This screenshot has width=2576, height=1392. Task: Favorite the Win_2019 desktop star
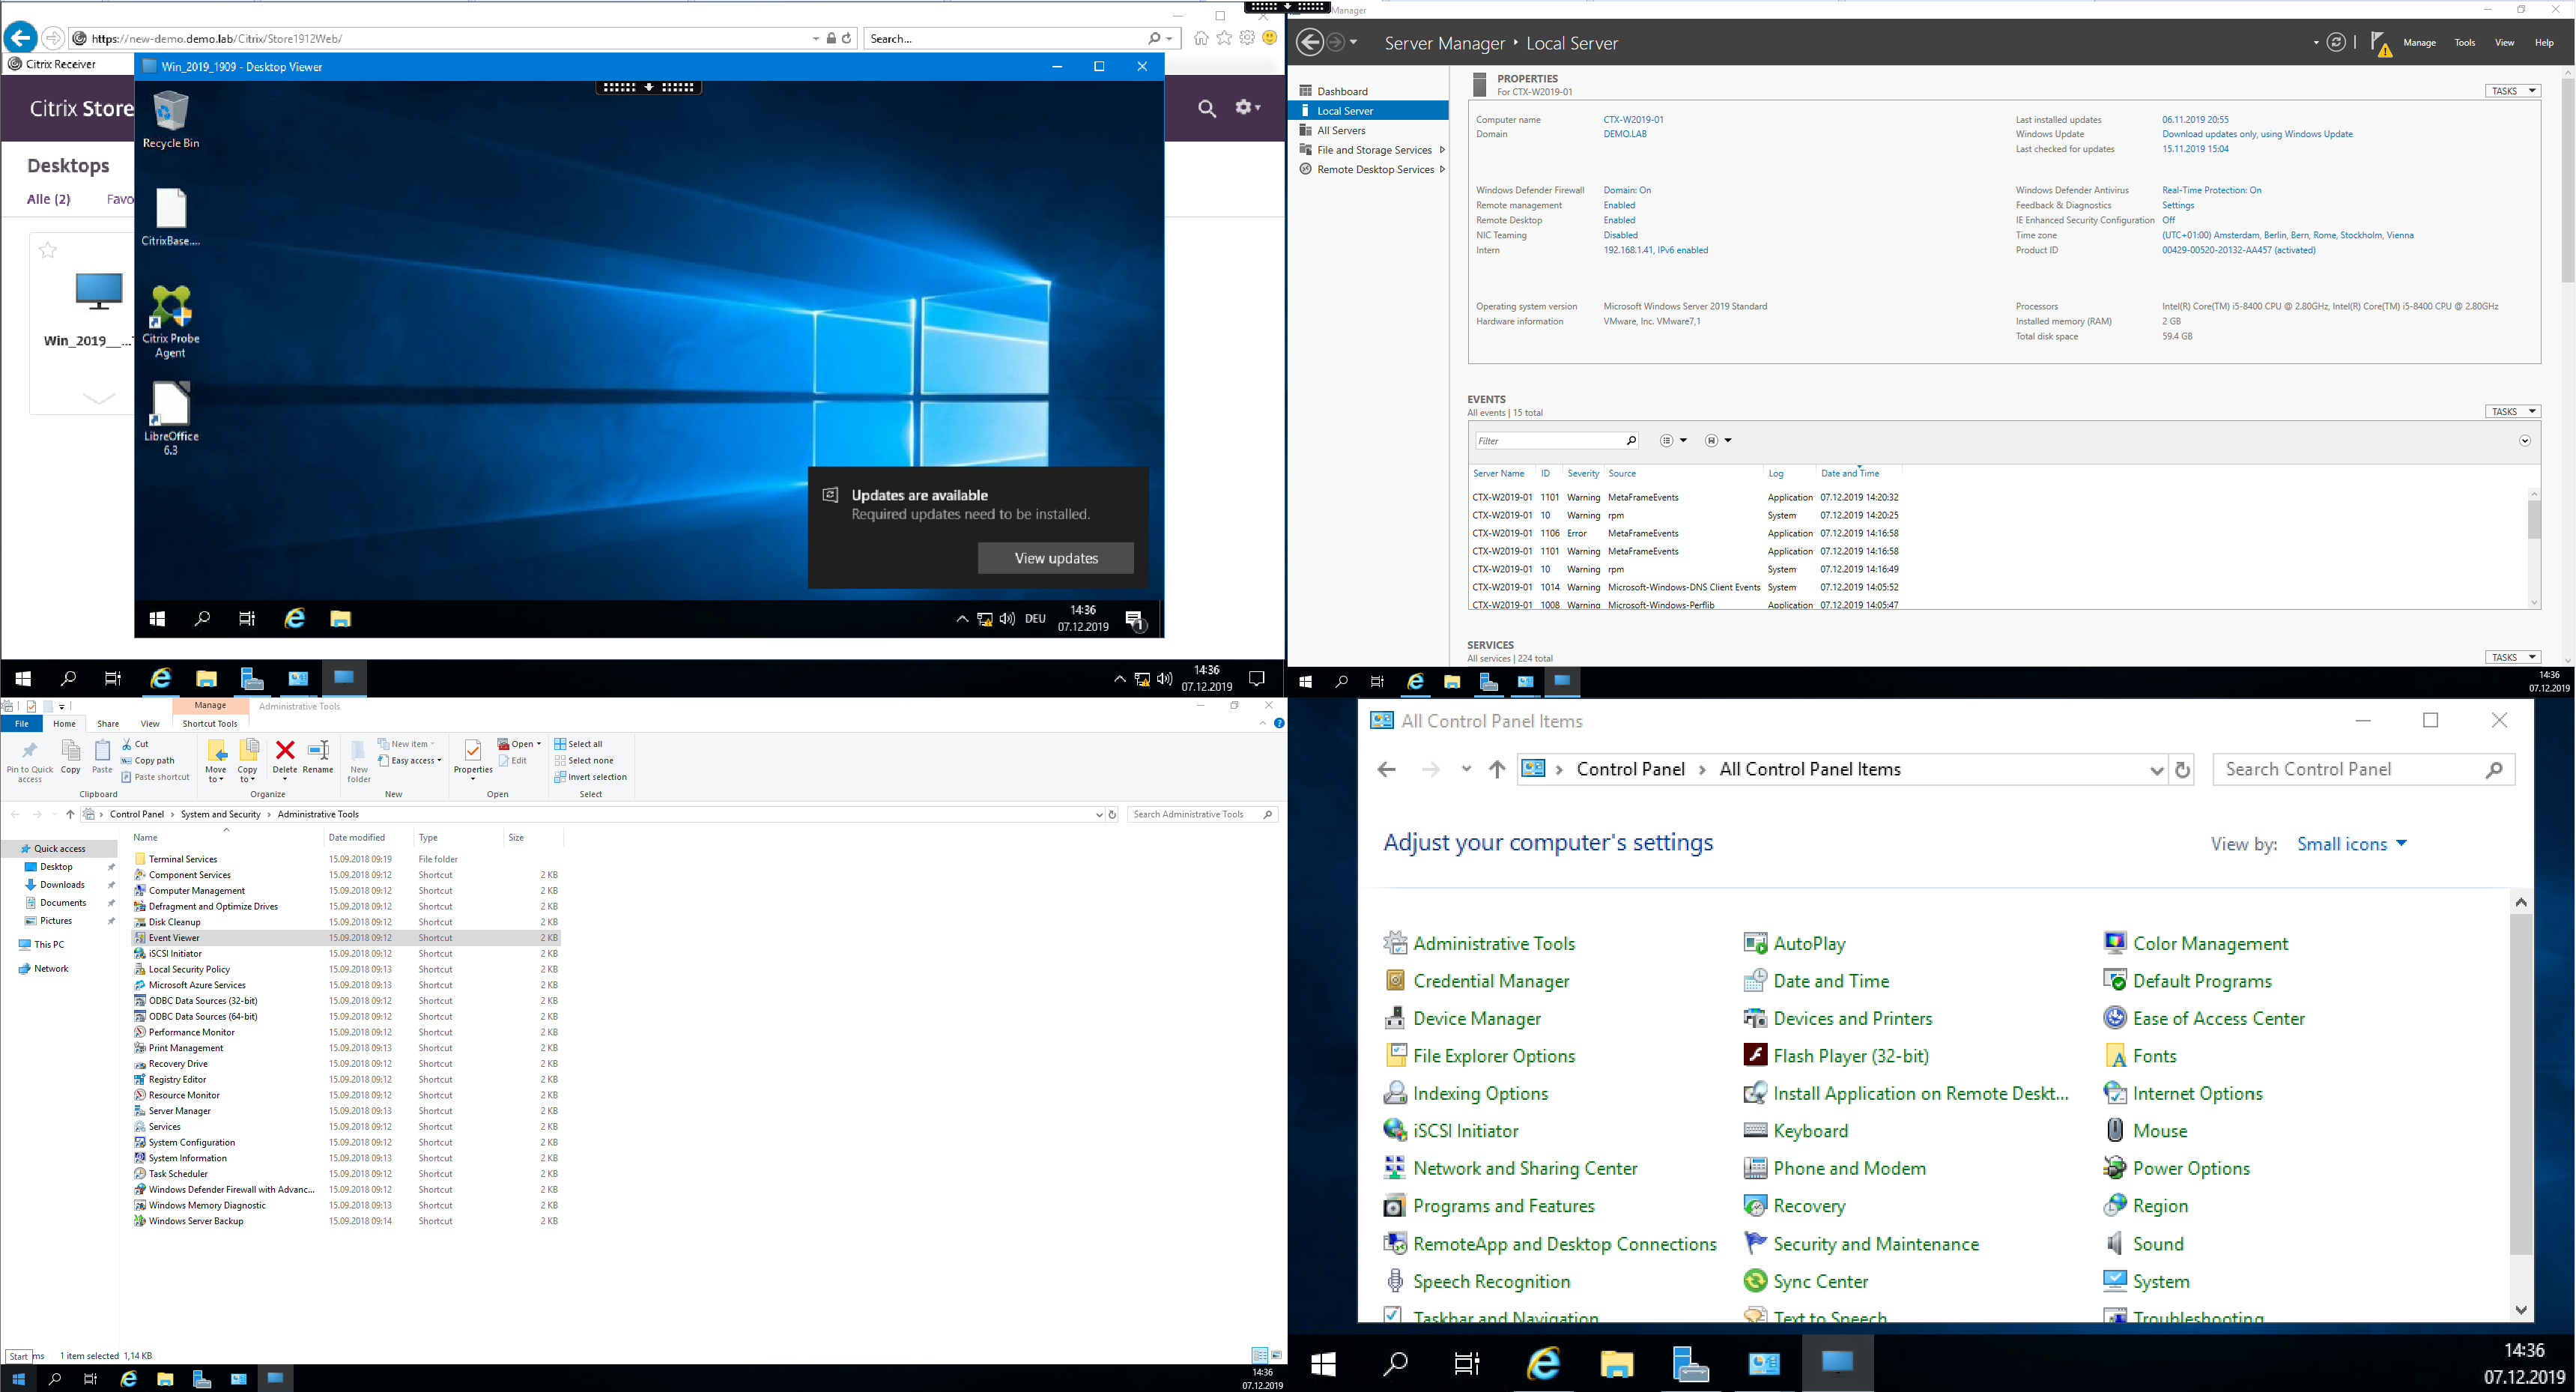[48, 250]
